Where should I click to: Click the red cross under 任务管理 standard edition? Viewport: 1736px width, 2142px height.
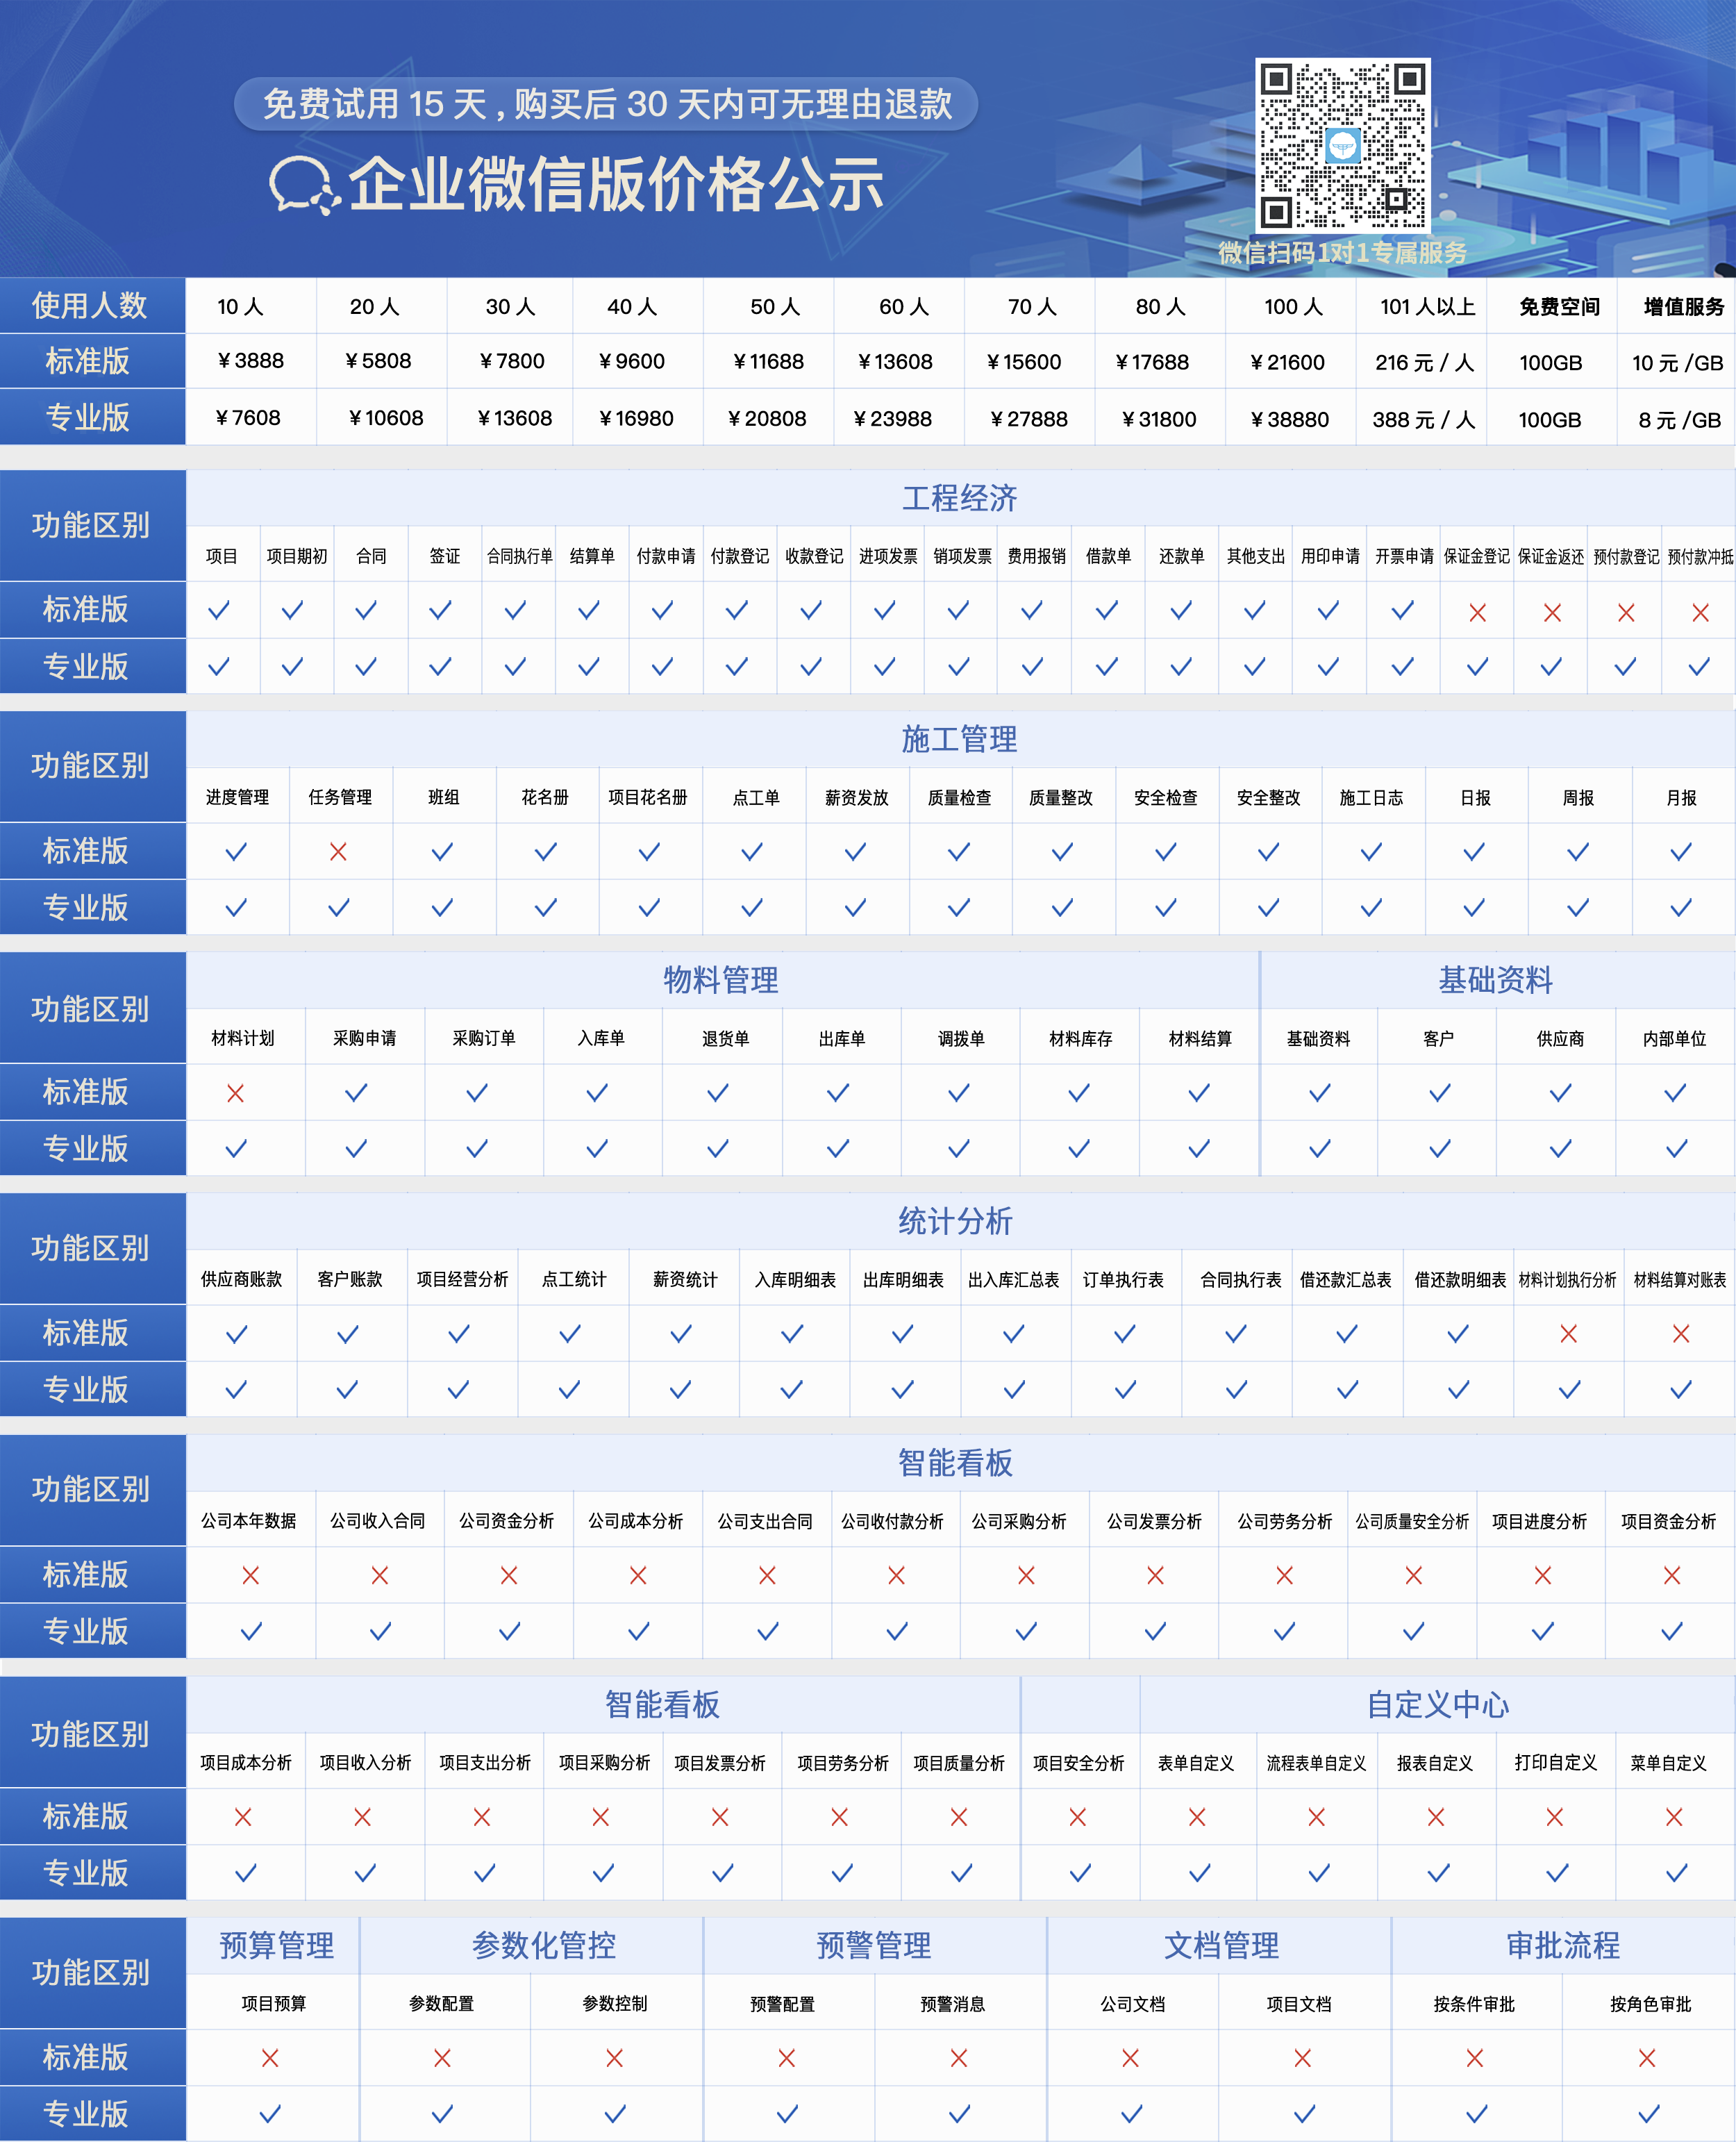tap(338, 852)
